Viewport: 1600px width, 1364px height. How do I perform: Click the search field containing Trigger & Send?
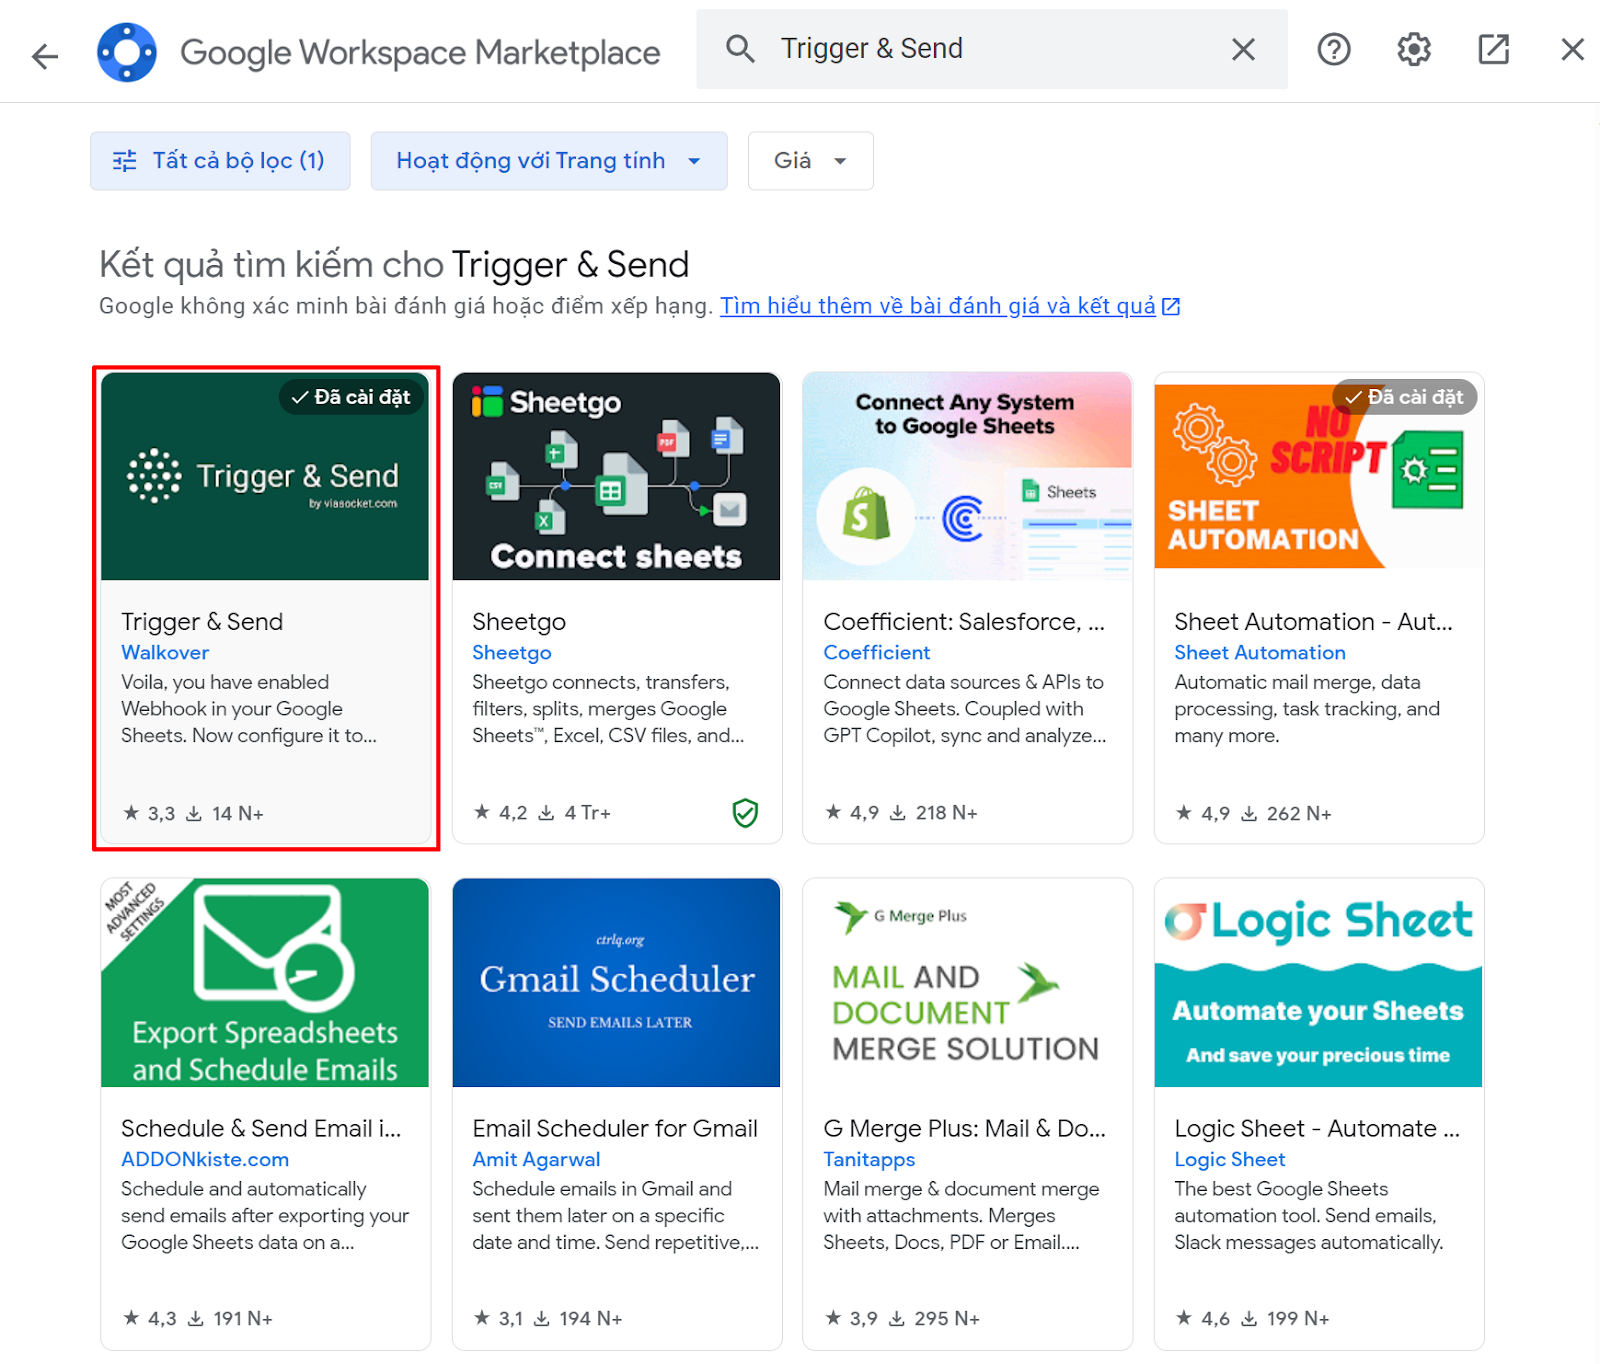[x=992, y=49]
